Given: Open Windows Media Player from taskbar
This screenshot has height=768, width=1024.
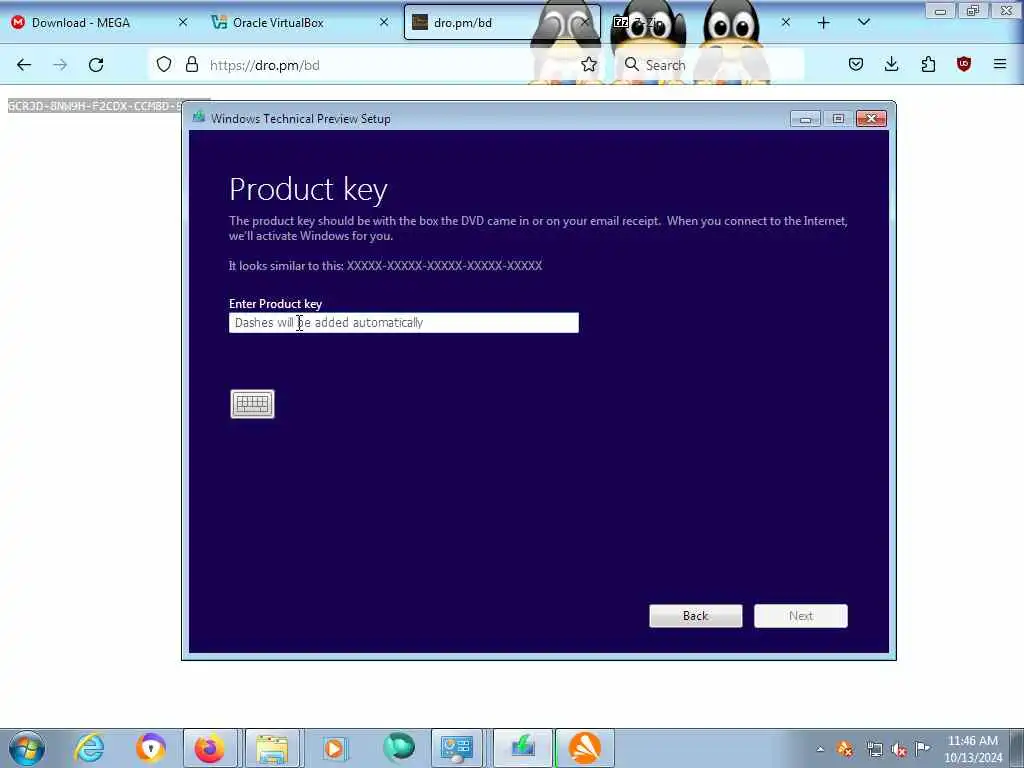Looking at the screenshot, I should coord(334,748).
